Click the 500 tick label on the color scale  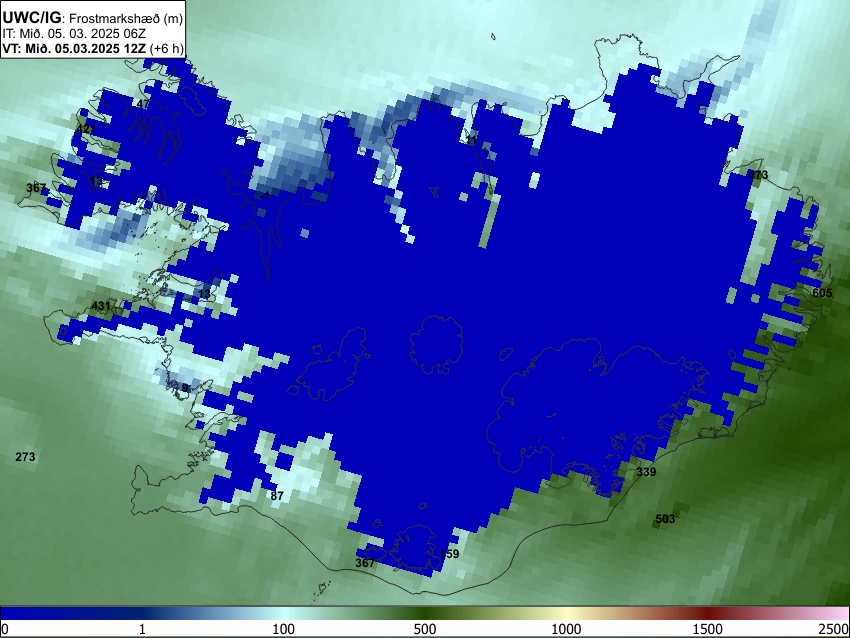[425, 629]
